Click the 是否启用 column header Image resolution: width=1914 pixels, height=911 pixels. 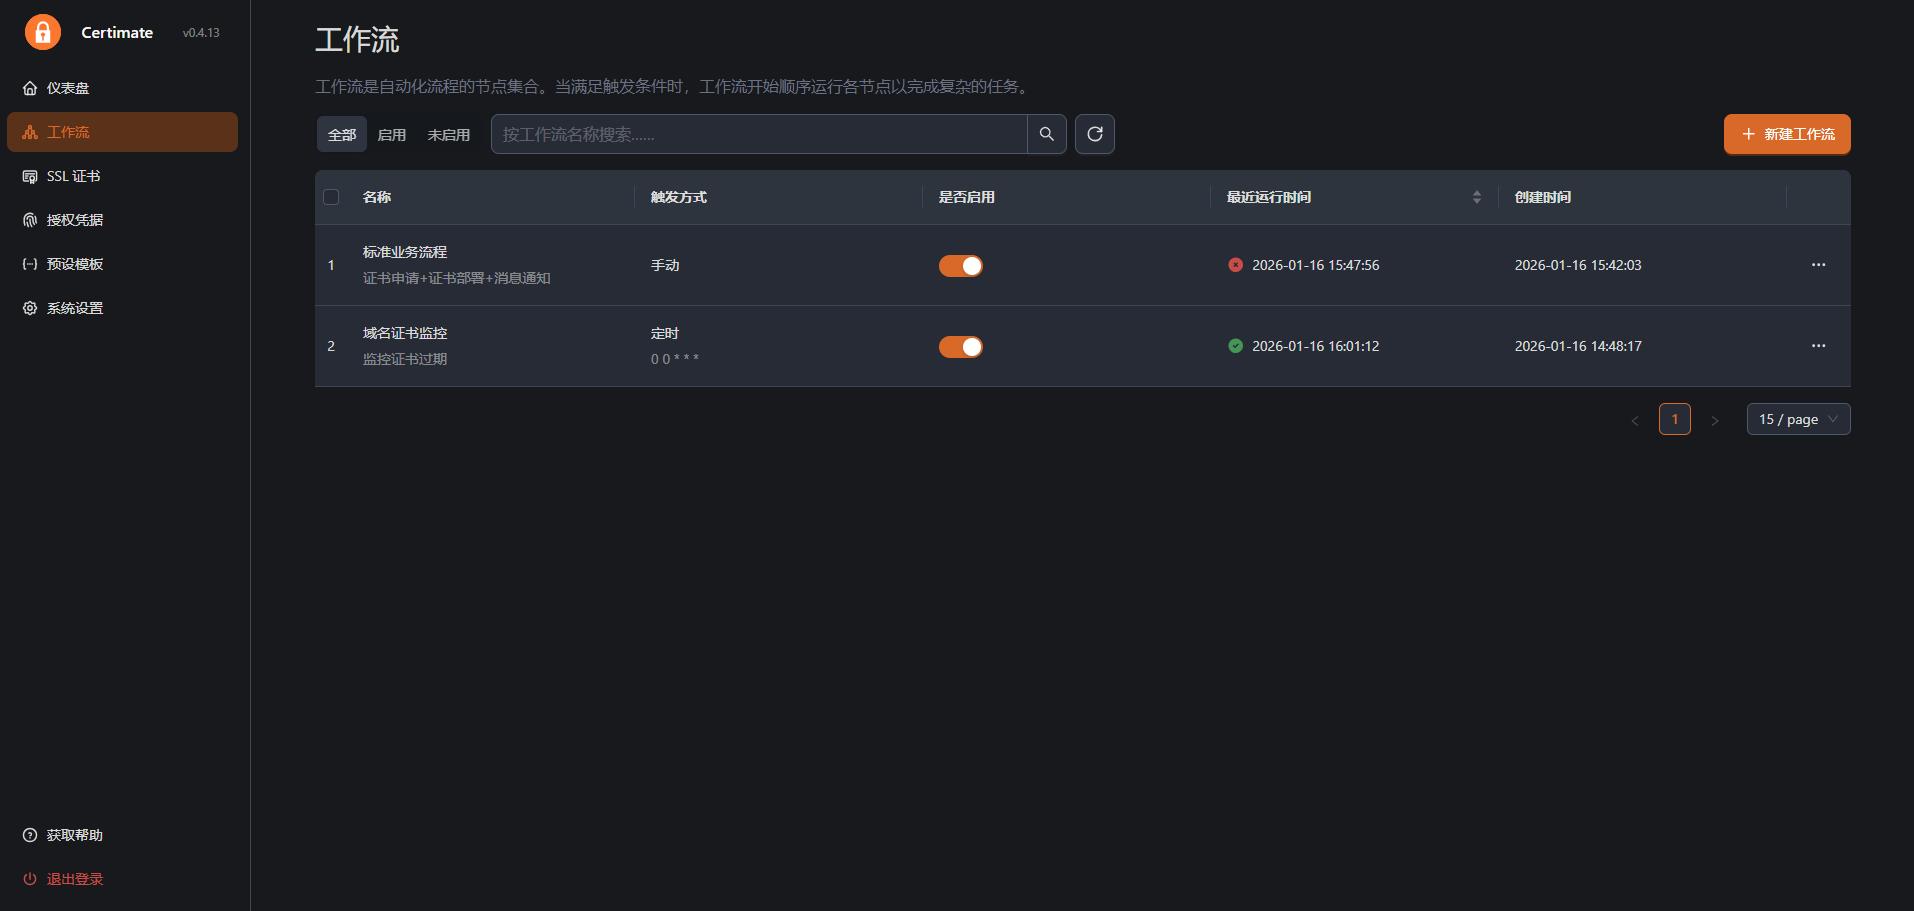(x=967, y=197)
